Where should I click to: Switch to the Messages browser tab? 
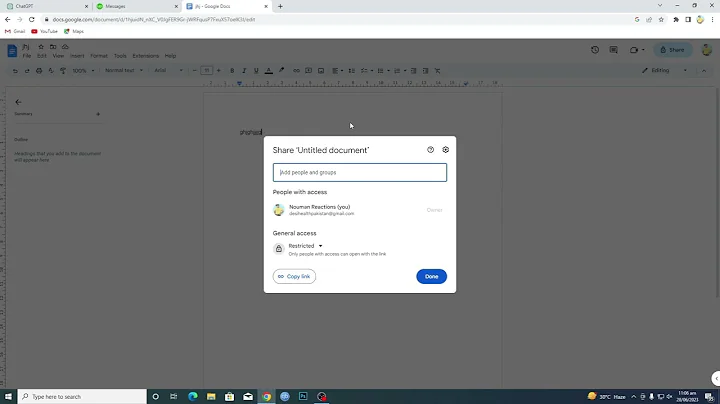click(x=136, y=6)
